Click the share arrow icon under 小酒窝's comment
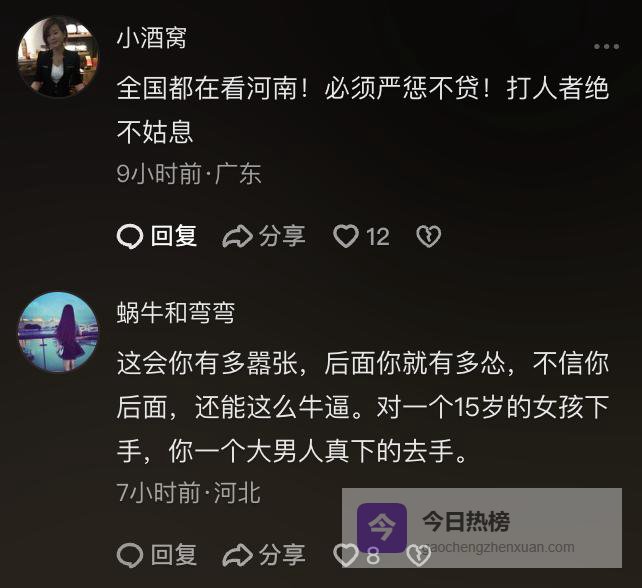The width and height of the screenshot is (642, 588). [x=237, y=236]
